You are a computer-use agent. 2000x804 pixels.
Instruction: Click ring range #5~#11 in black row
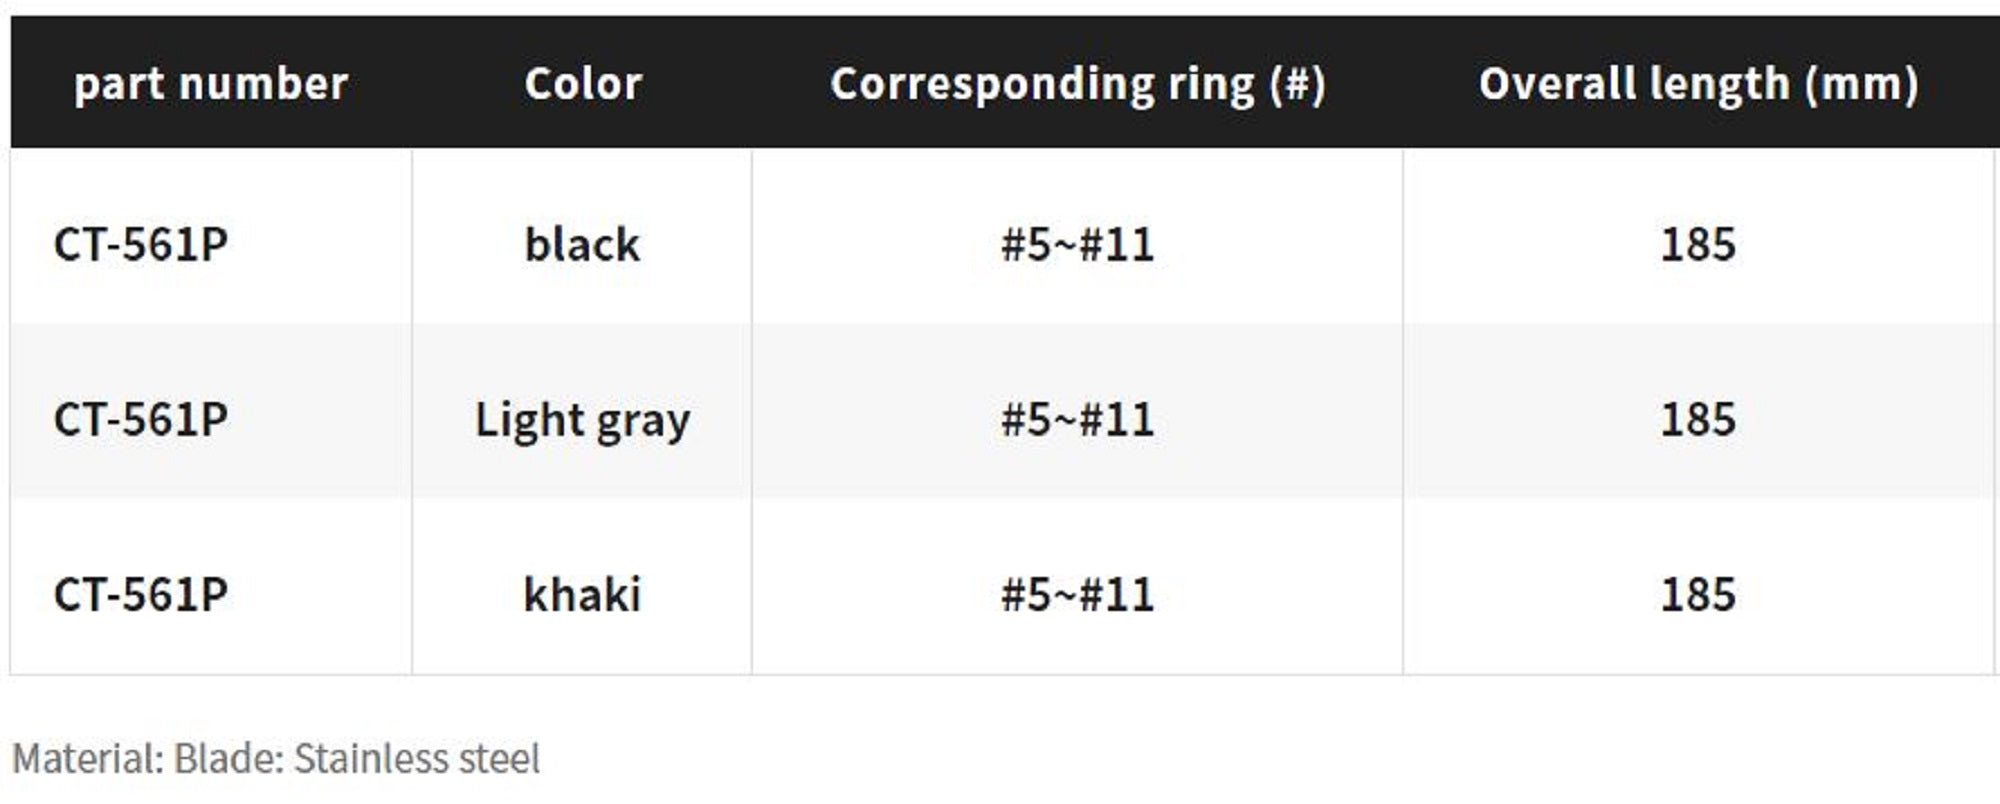[1077, 245]
